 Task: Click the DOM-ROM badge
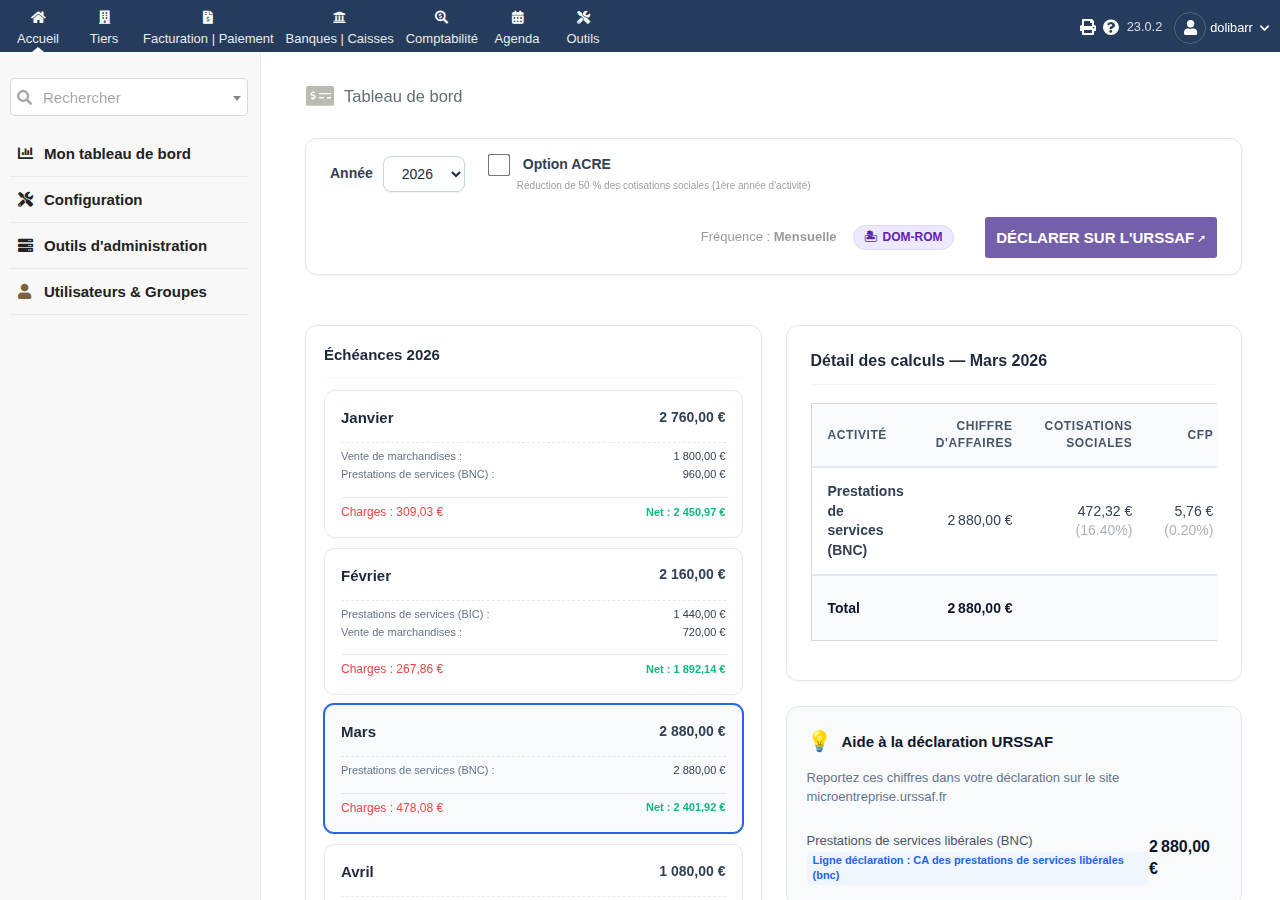tap(903, 237)
